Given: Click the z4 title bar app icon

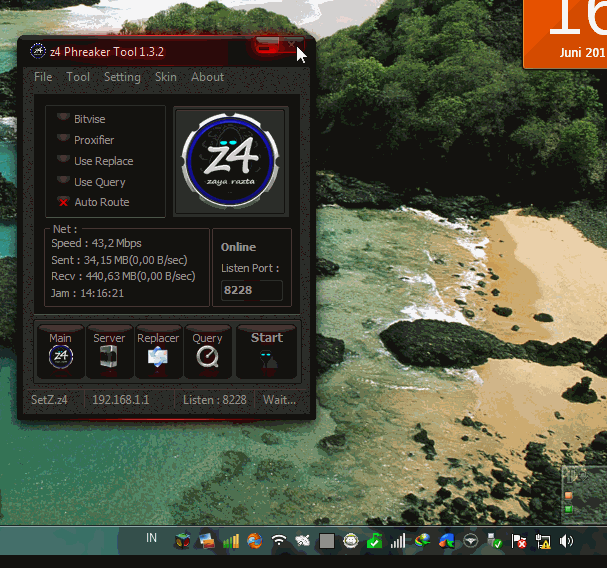Looking at the screenshot, I should point(38,51).
